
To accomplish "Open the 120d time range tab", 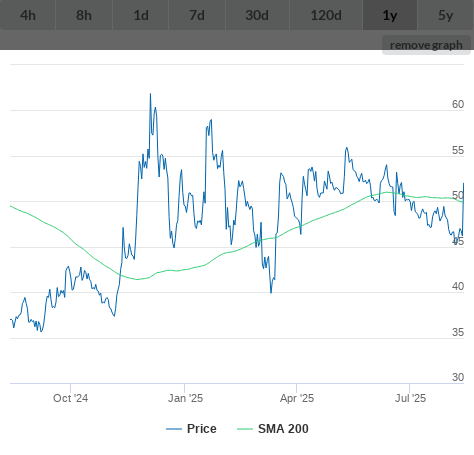I will pos(326,15).
